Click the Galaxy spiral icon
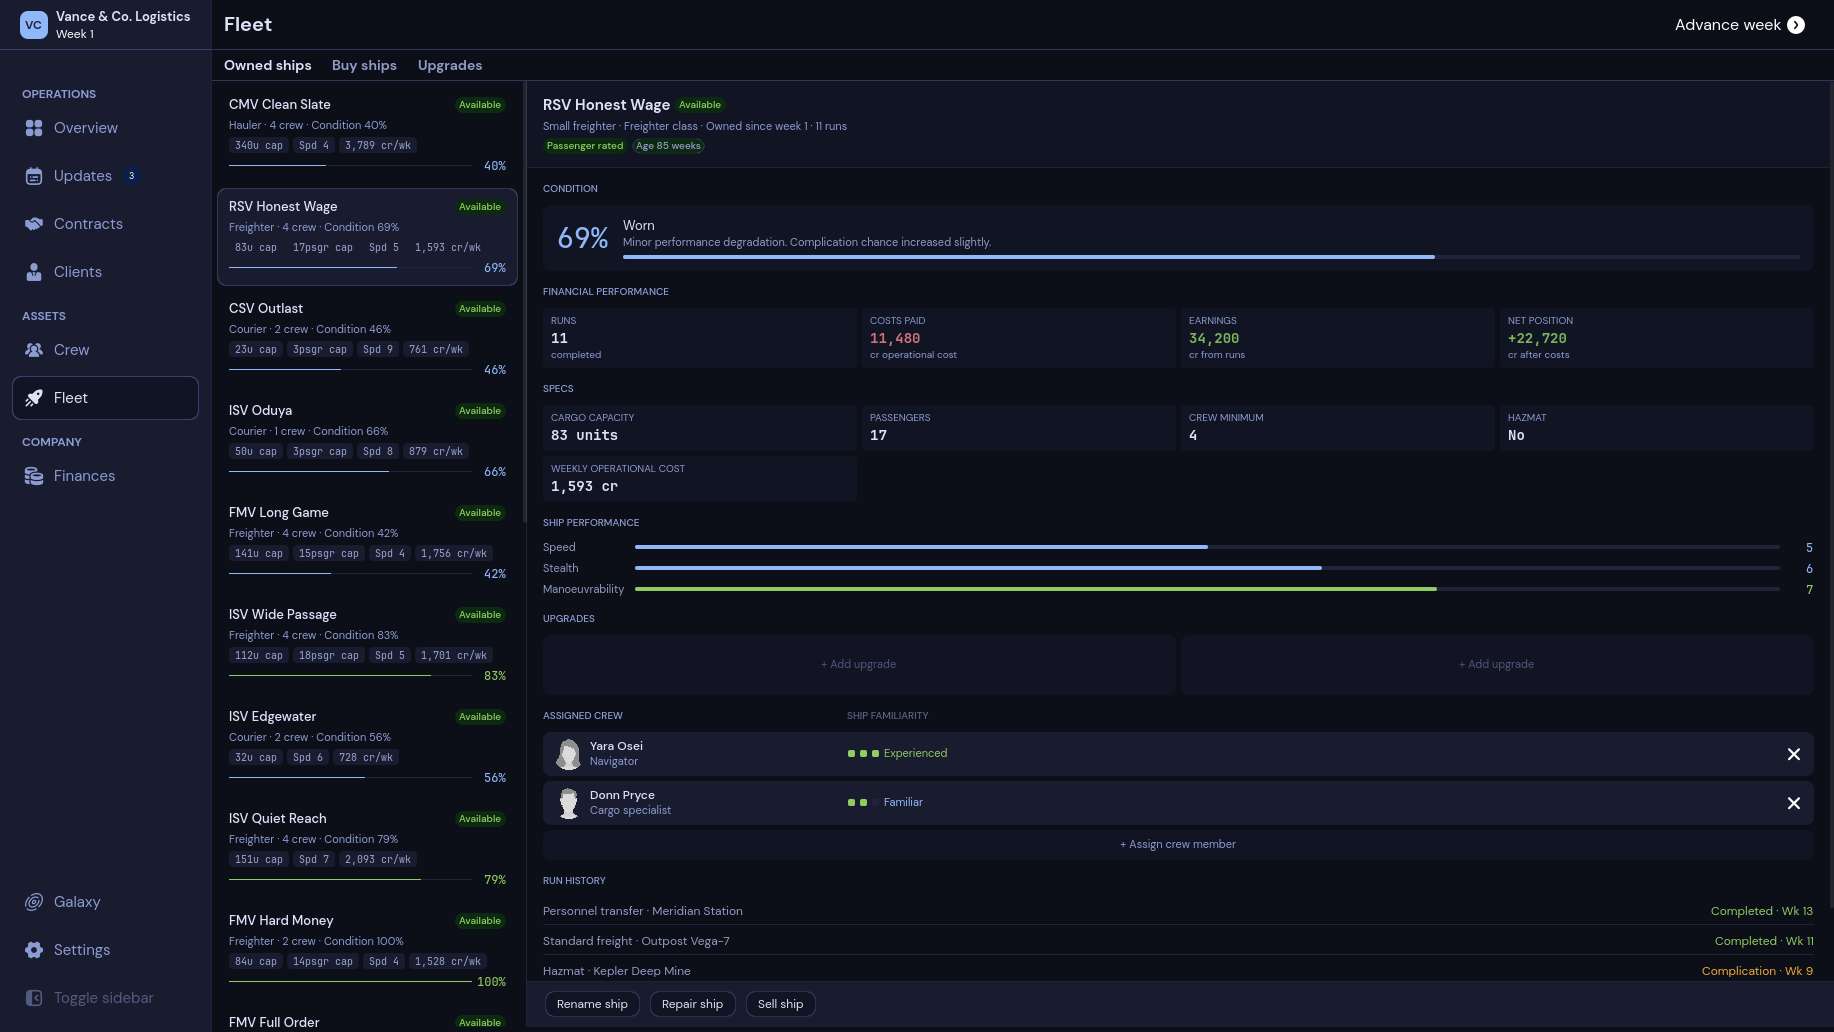This screenshot has height=1032, width=1834. point(34,902)
